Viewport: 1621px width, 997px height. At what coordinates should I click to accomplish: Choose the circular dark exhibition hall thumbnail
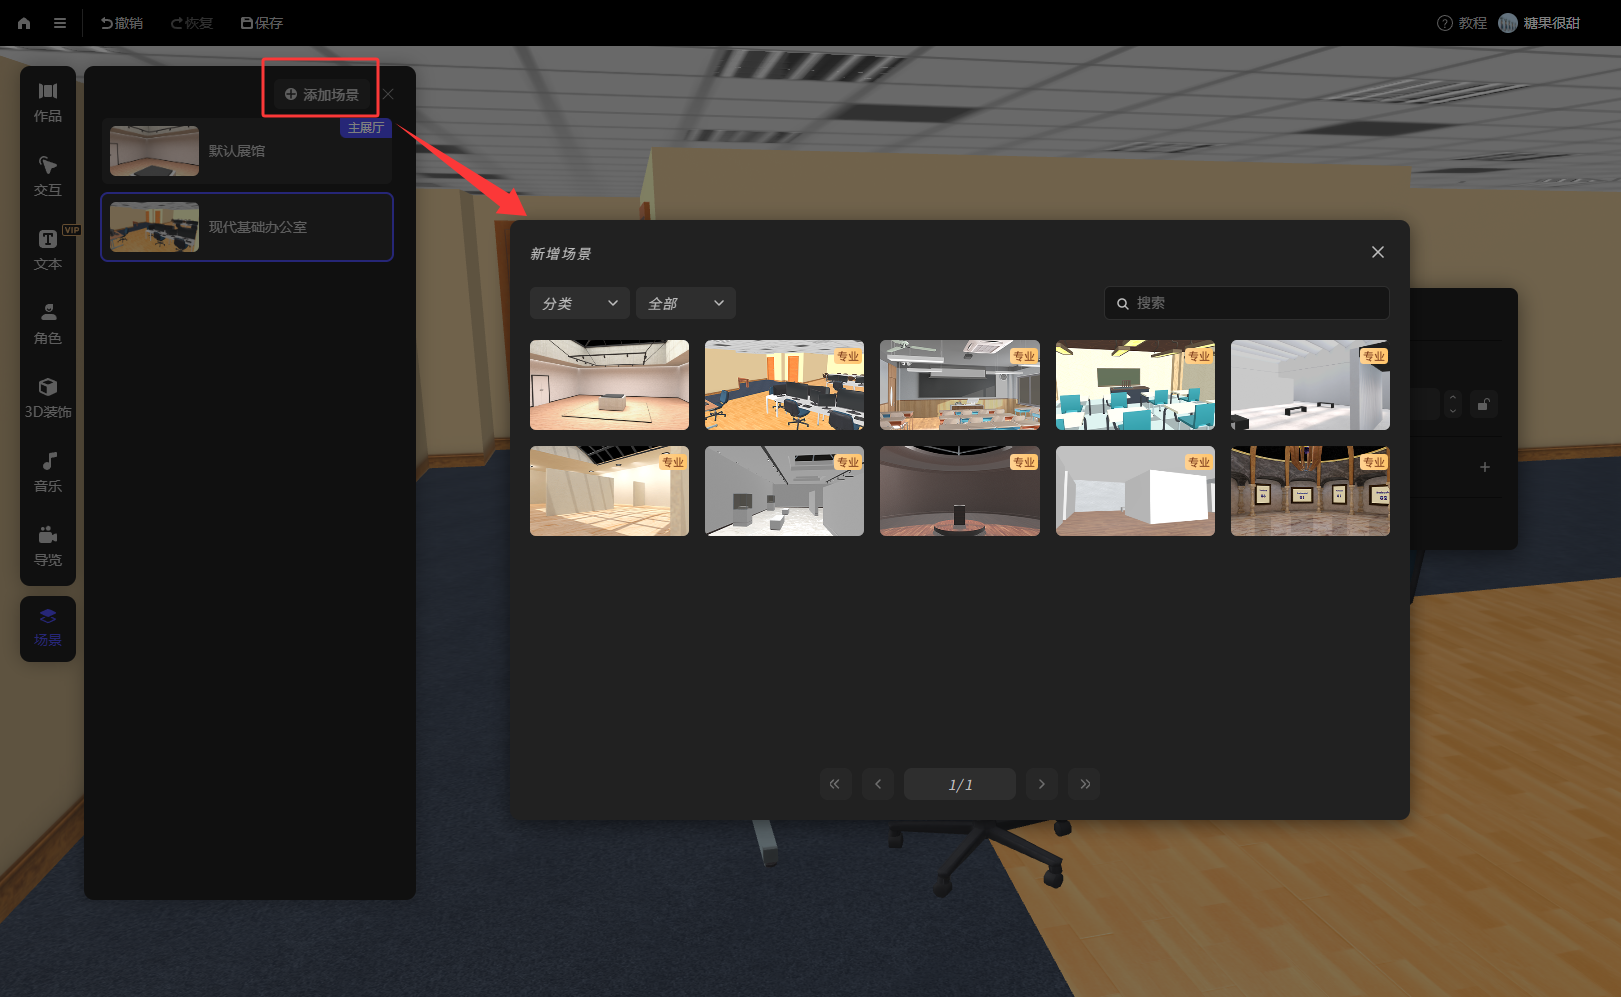(x=960, y=491)
